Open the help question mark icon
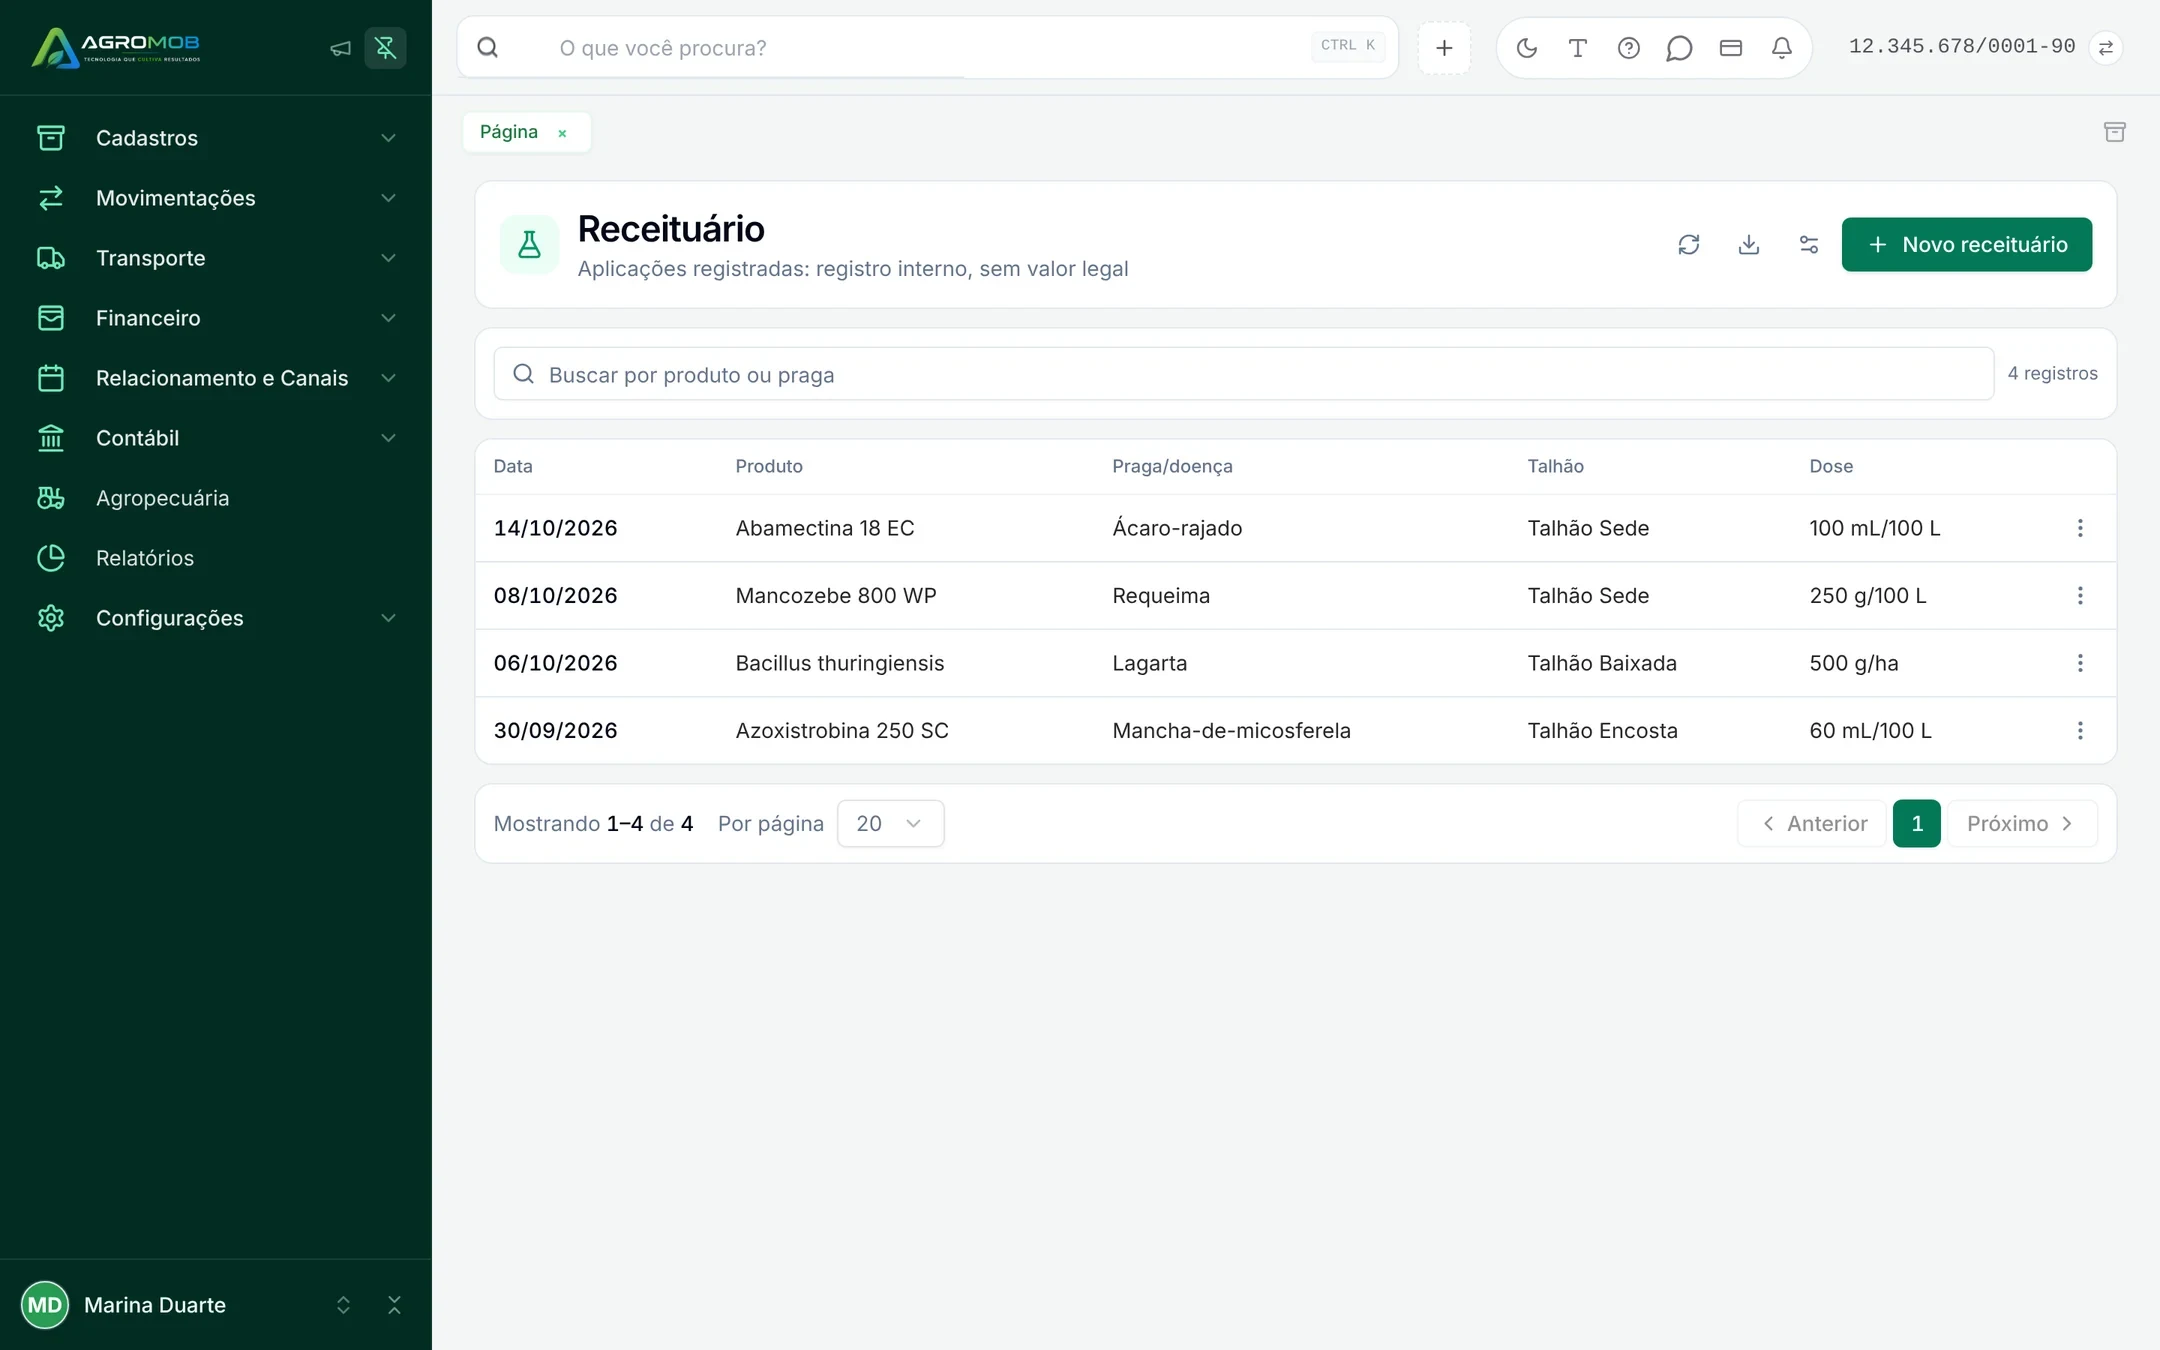Screen dimensions: 2160x1350 [1629, 48]
